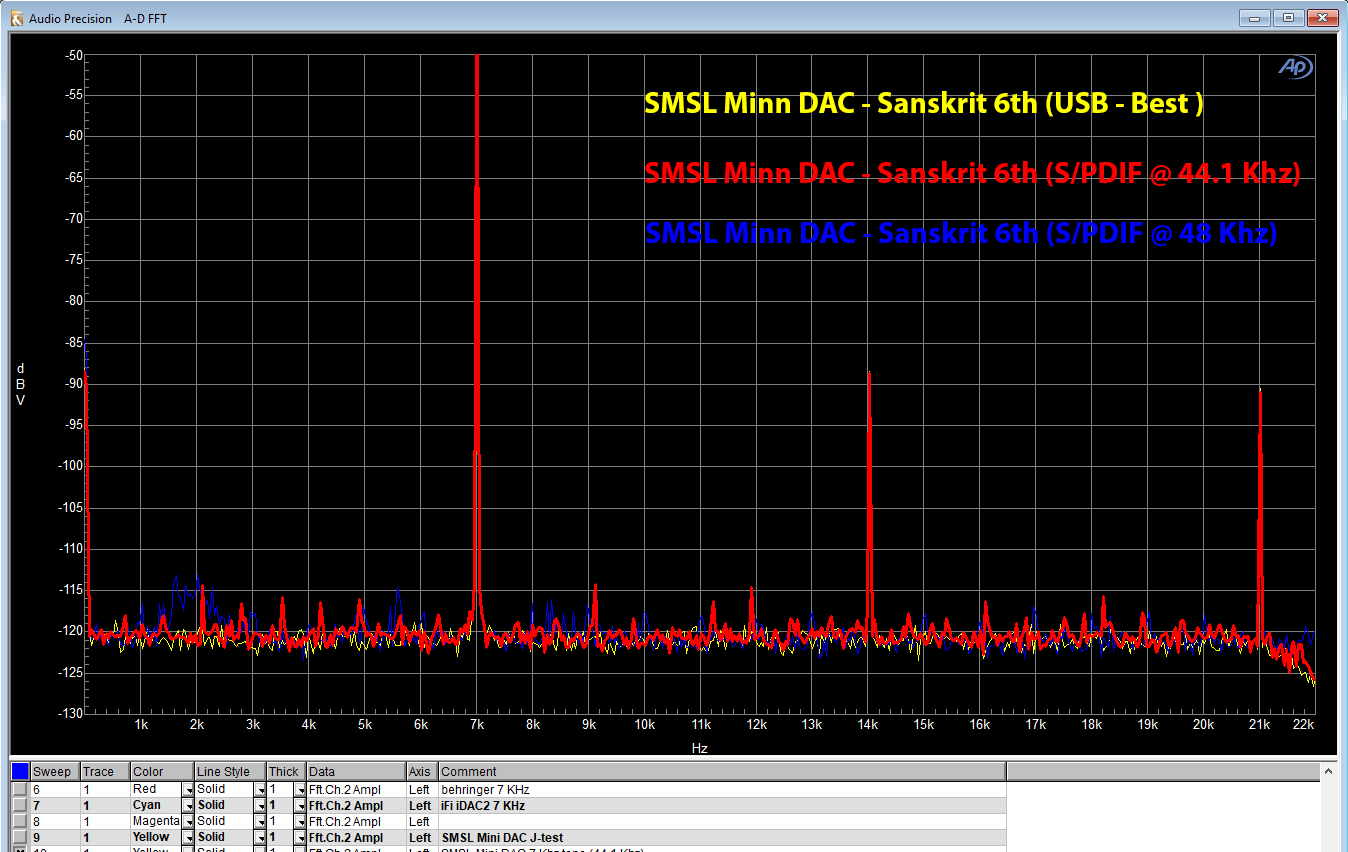Click the Data column header
1348x852 pixels.
tap(356, 771)
